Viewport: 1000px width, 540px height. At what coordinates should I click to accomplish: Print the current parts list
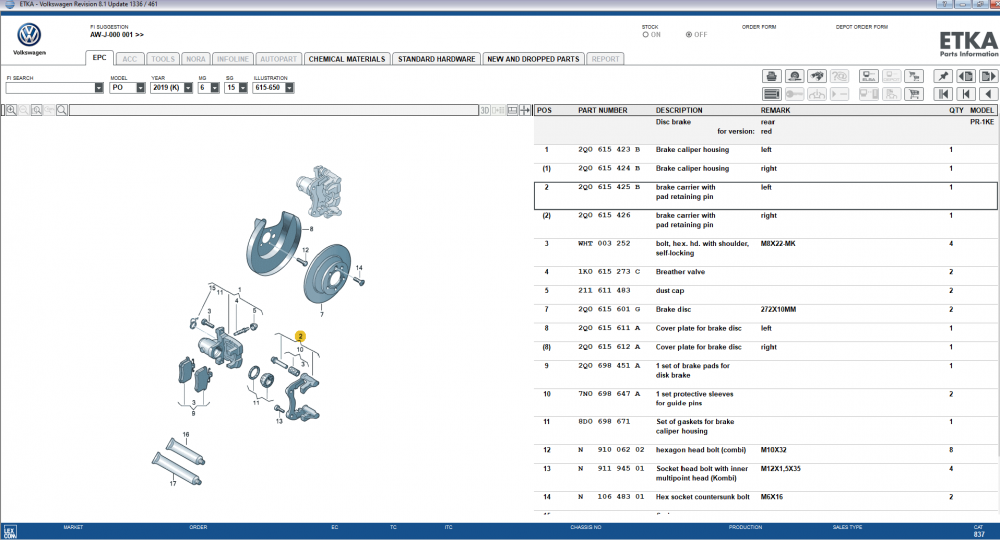pos(771,77)
